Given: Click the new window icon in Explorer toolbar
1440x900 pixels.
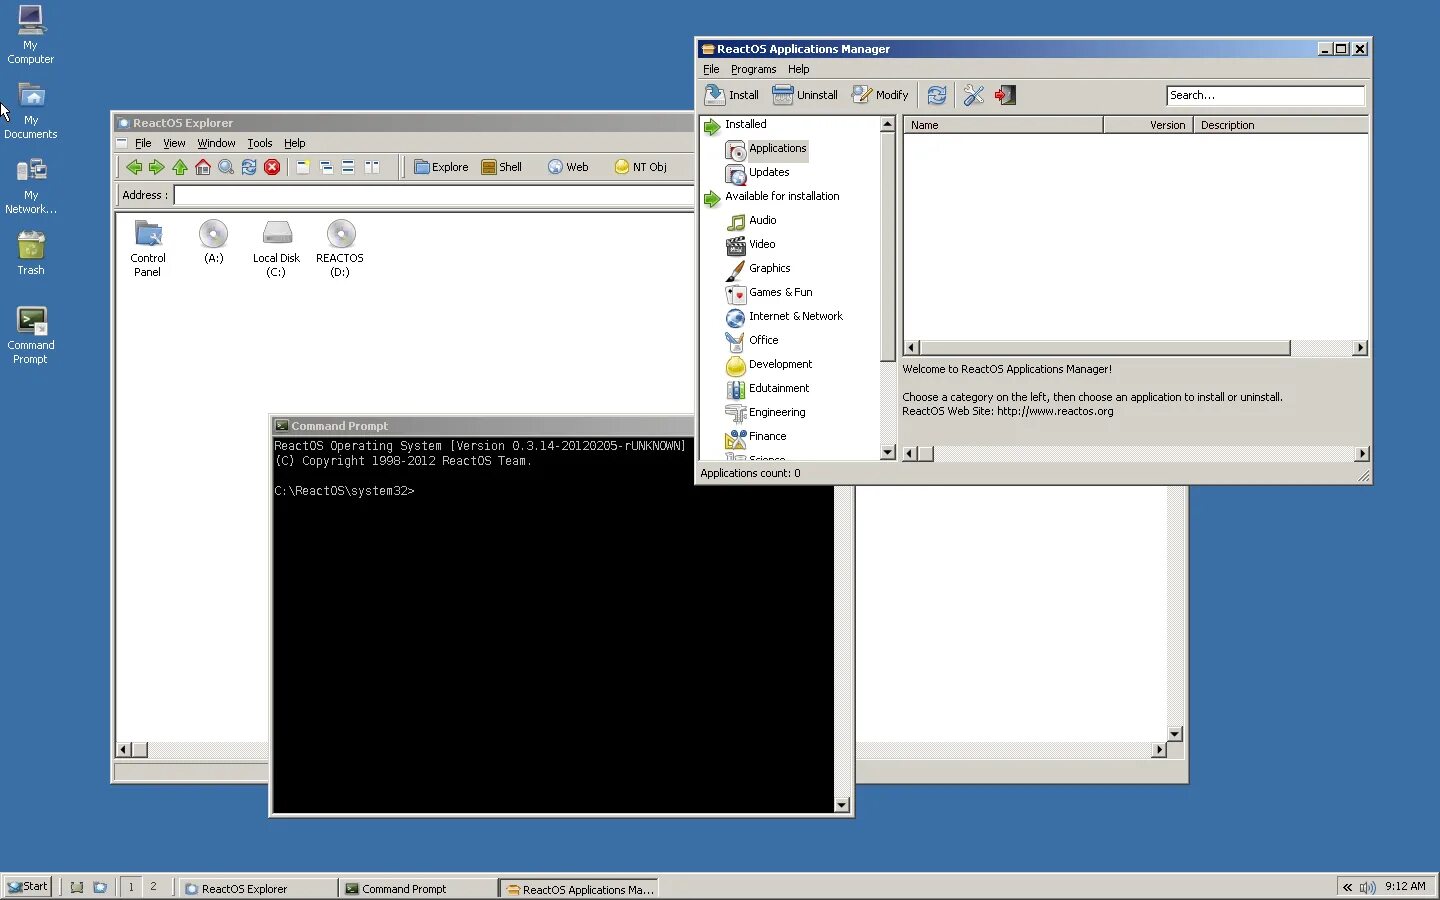Looking at the screenshot, I should [x=303, y=167].
